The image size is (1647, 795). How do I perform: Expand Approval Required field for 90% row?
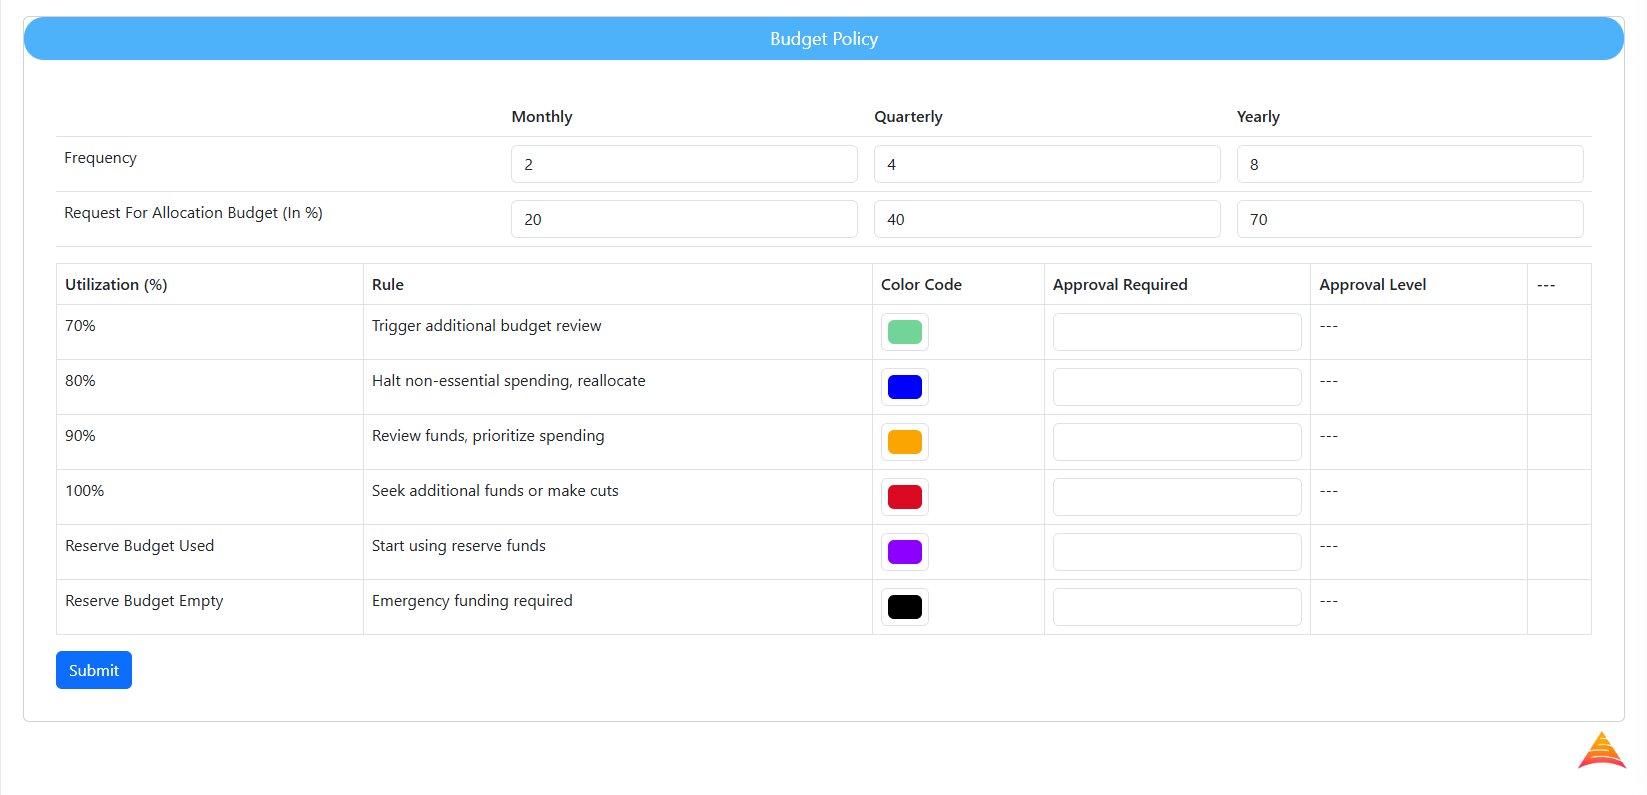tap(1176, 442)
